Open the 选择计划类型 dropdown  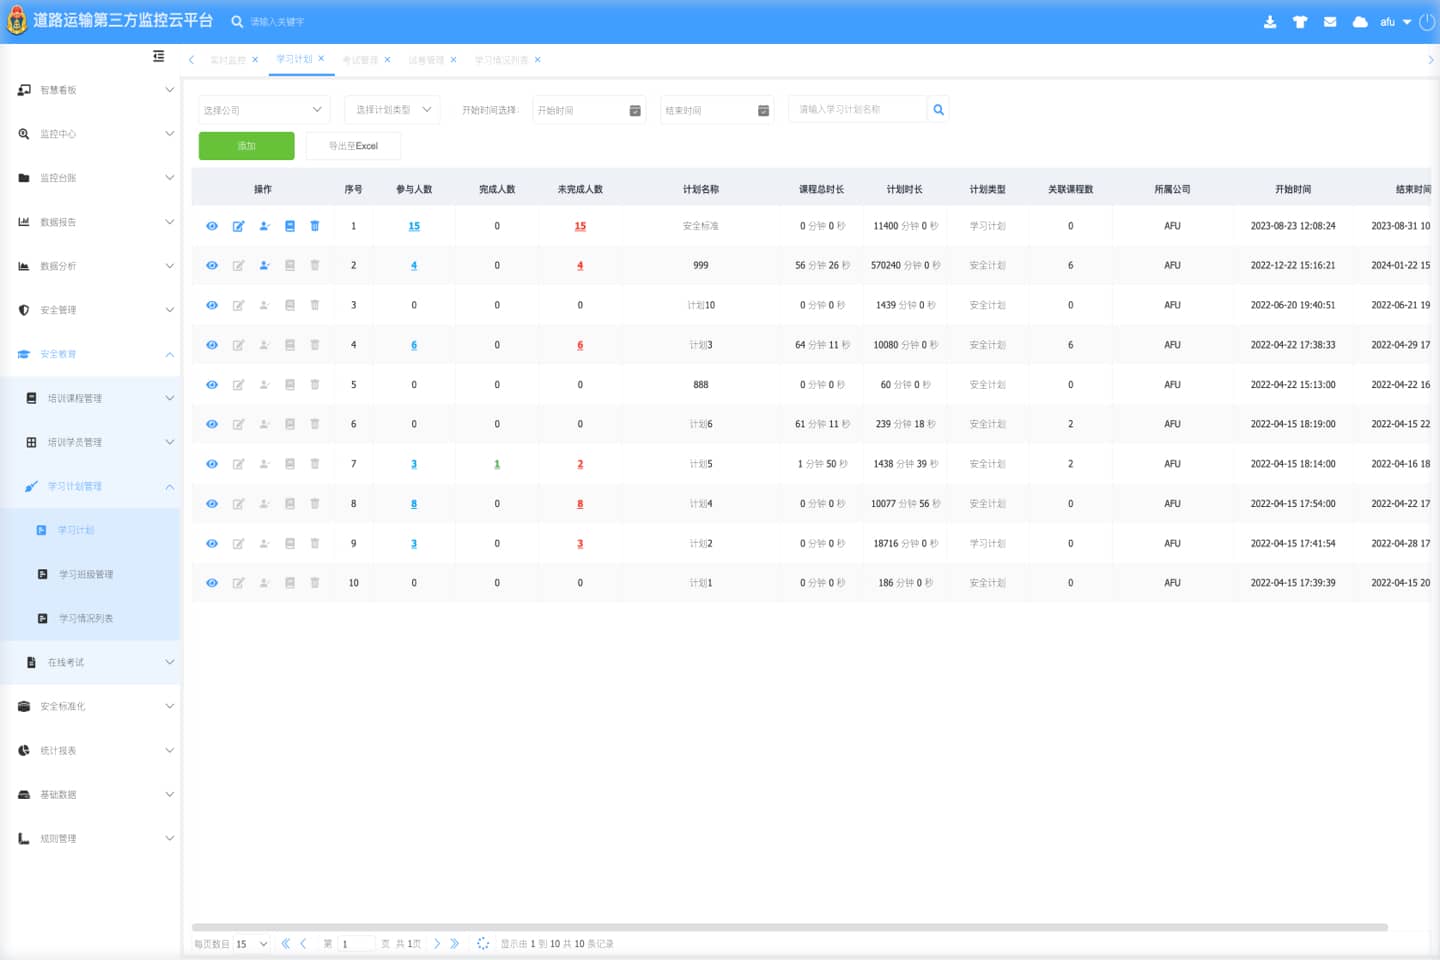[x=393, y=110]
